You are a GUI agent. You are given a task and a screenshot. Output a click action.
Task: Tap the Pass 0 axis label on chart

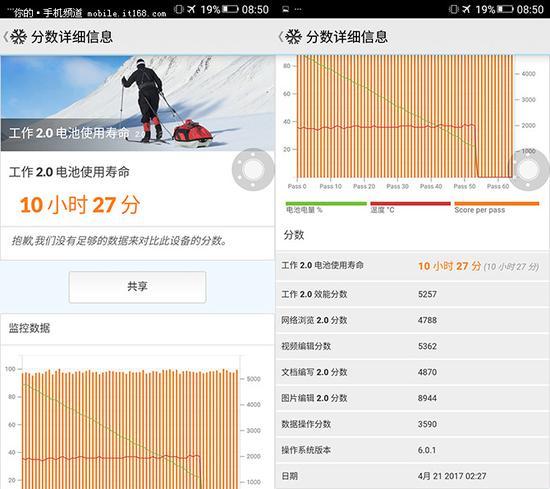click(x=297, y=186)
